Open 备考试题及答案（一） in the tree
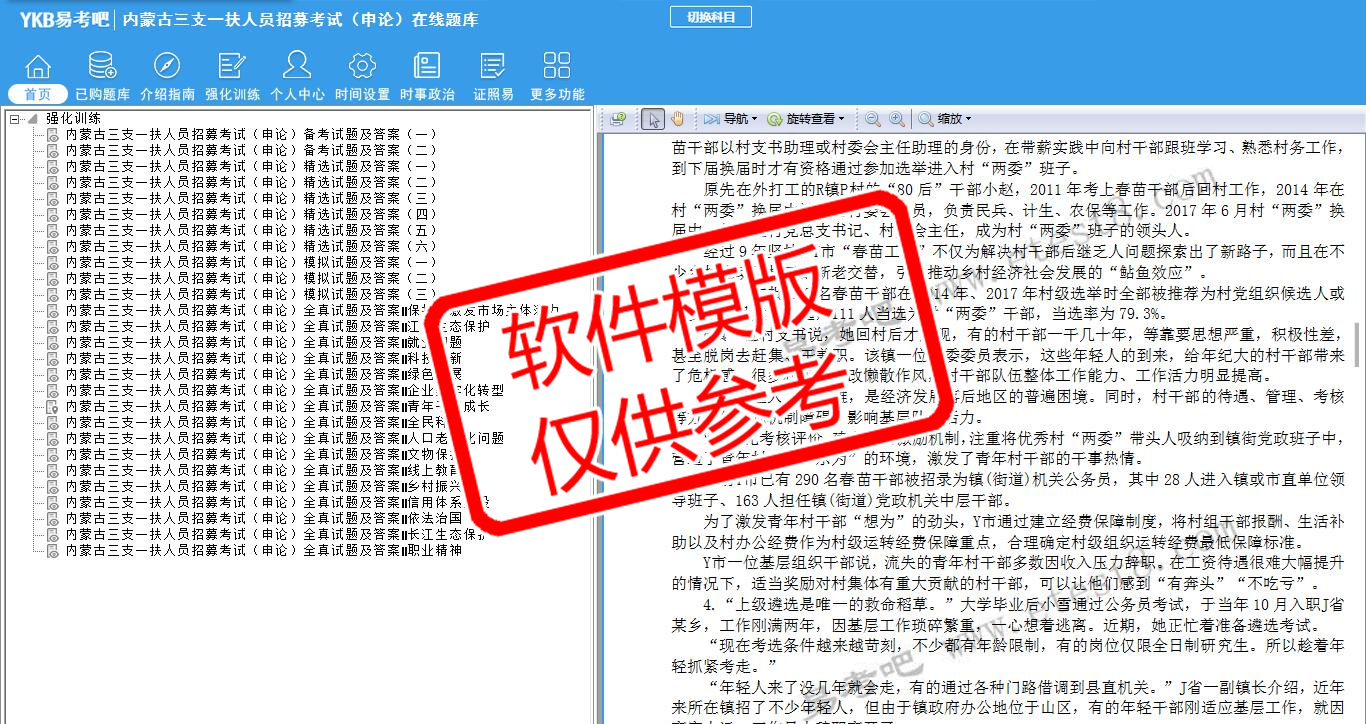The height and width of the screenshot is (724, 1366). point(250,134)
